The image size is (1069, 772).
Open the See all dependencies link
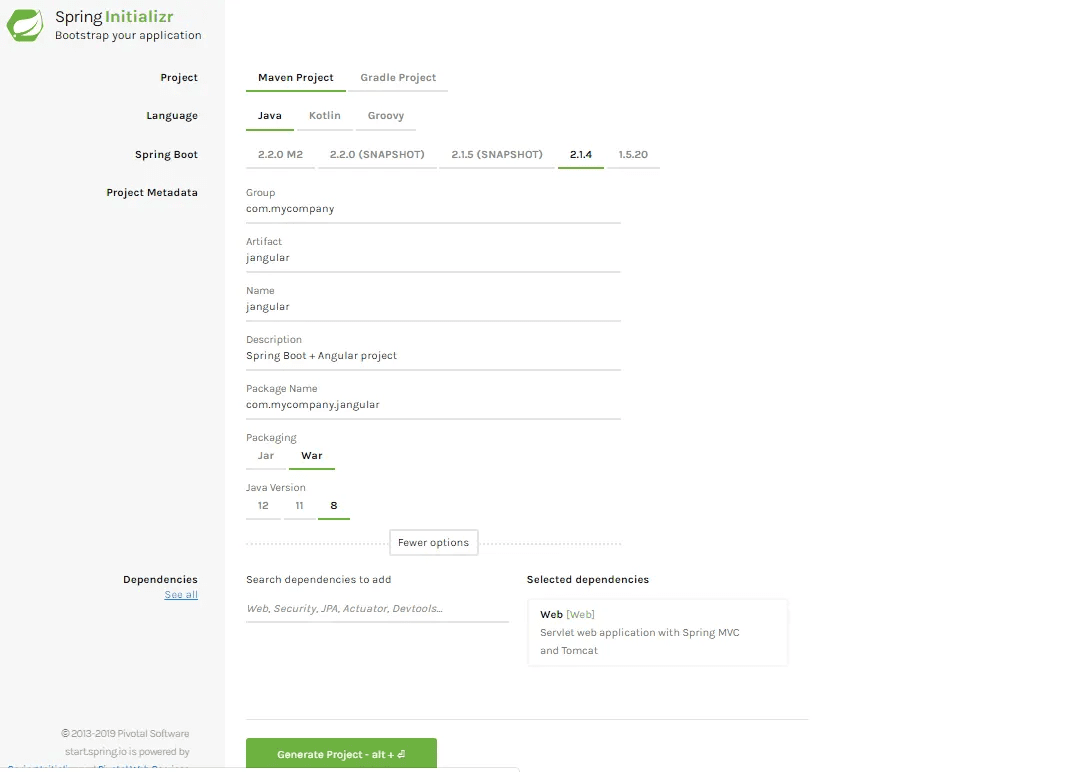click(x=181, y=595)
